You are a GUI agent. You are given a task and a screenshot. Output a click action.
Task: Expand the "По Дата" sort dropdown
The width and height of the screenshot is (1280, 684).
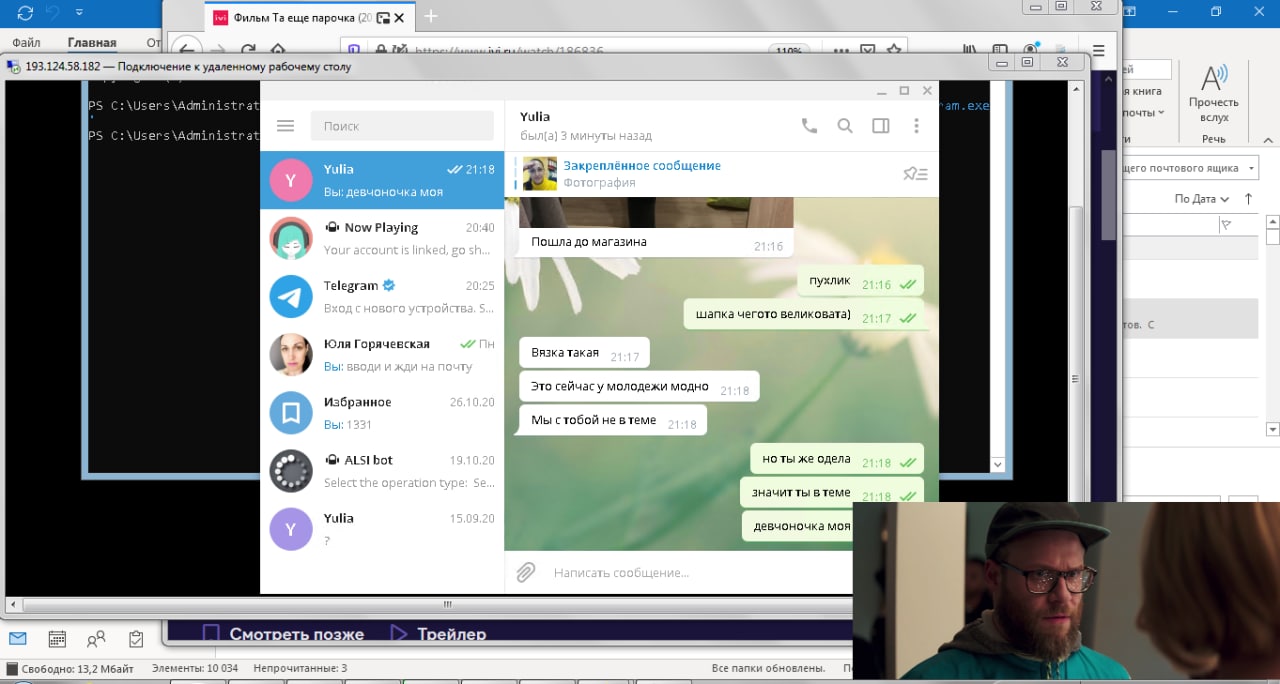pyautogui.click(x=1201, y=199)
